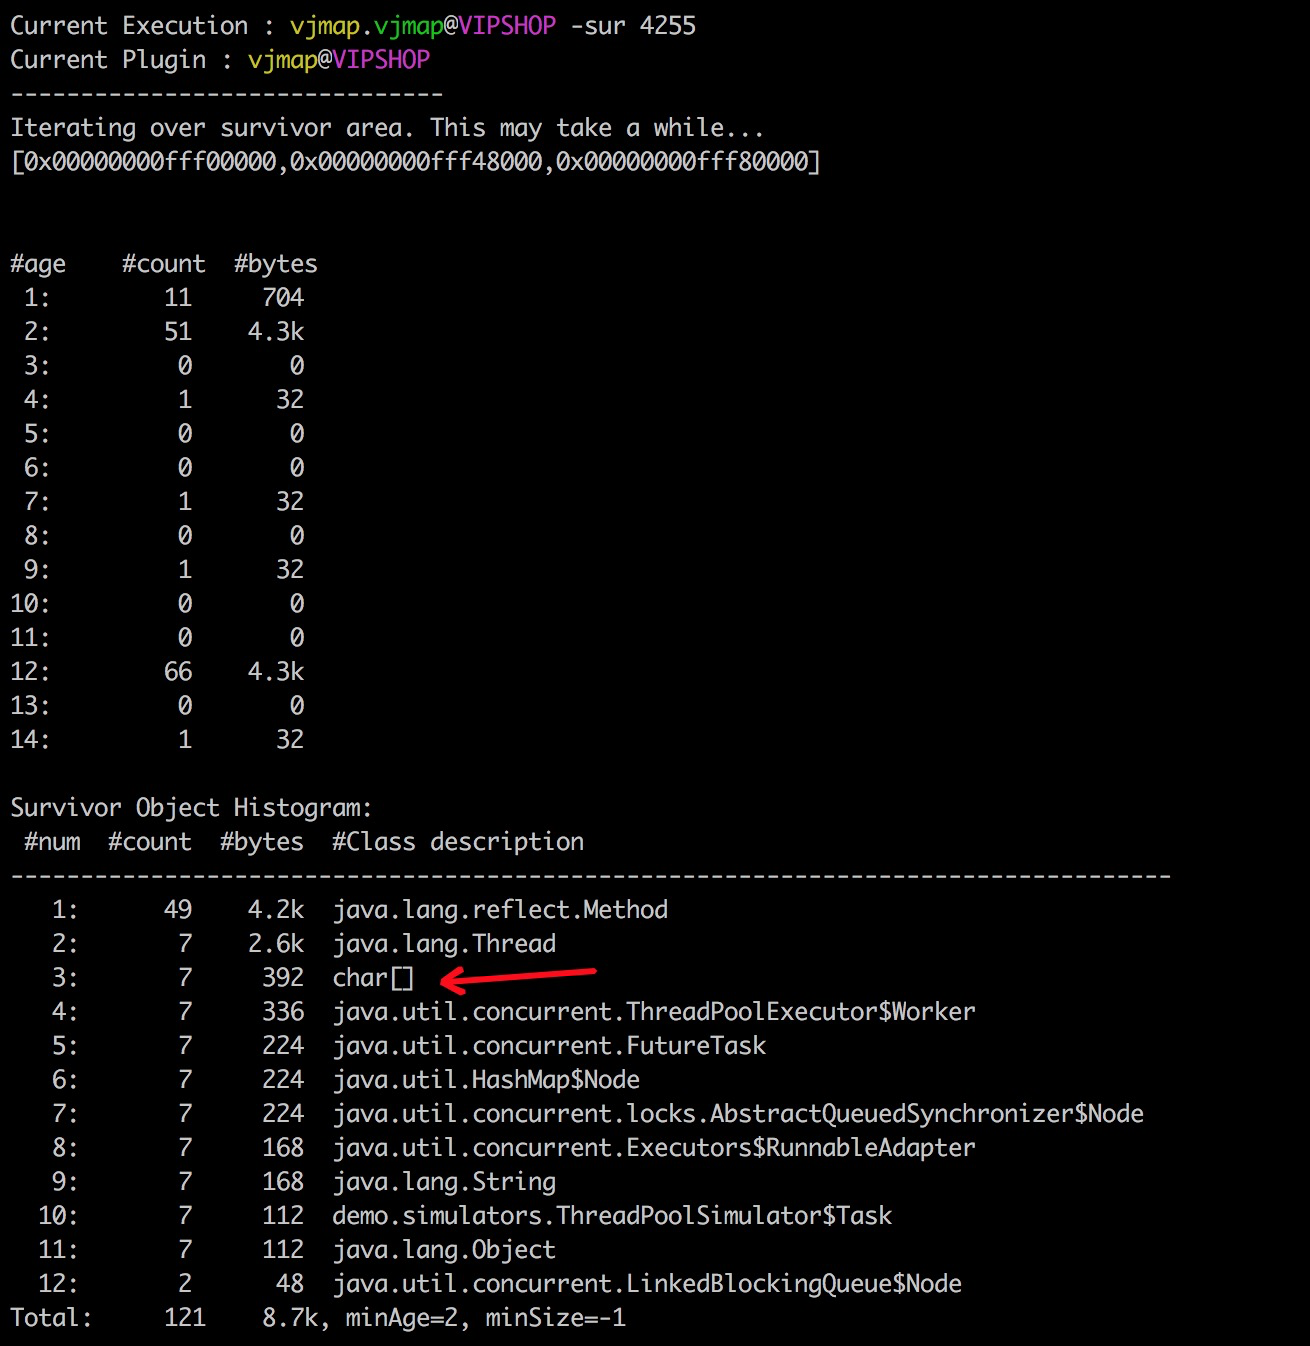Click the java.util.HashMap$Node entry

pyautogui.click(x=486, y=1080)
